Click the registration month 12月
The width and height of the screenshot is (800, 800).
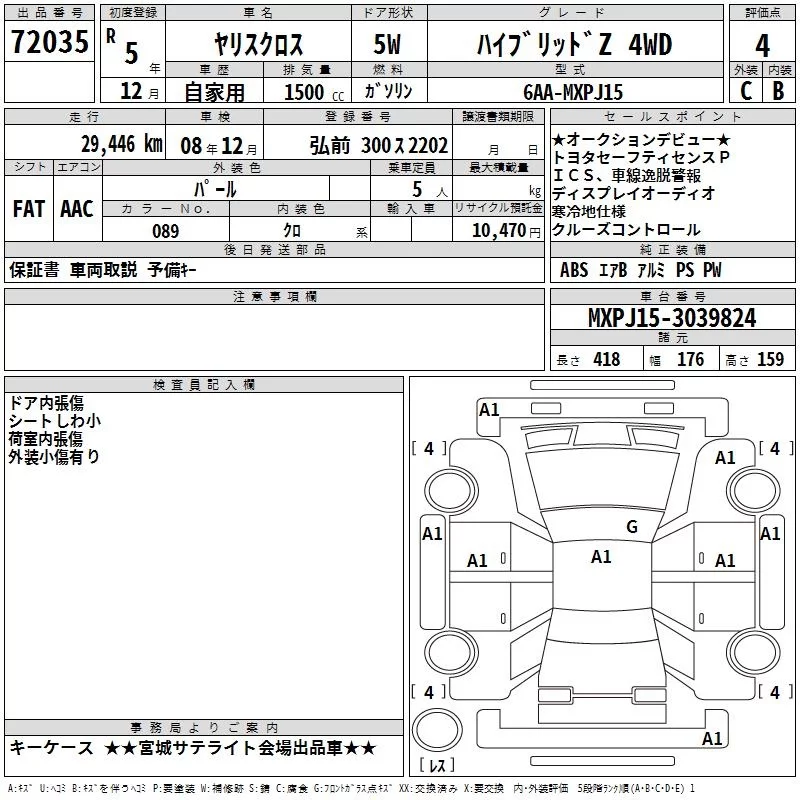pyautogui.click(x=139, y=91)
